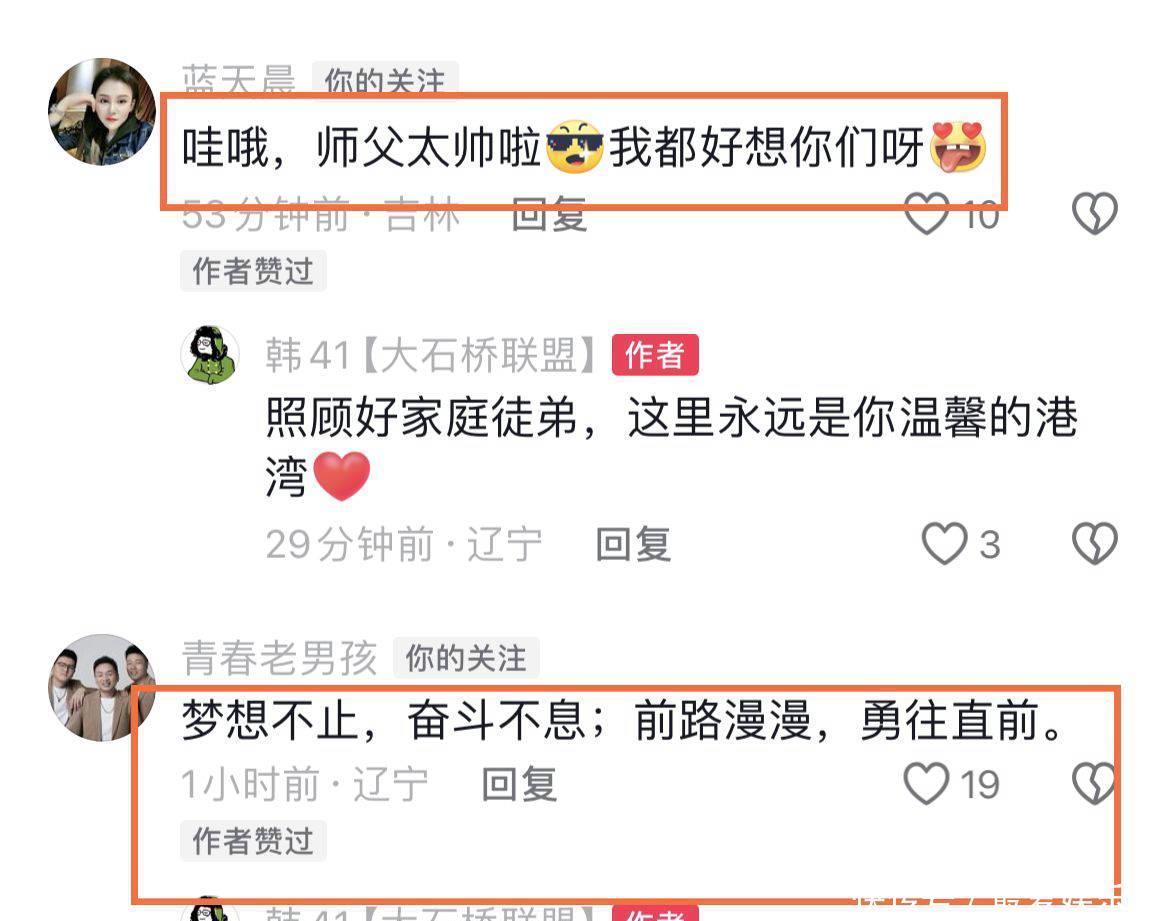Open username 青春老男孩
The image size is (1170, 921).
[280, 658]
